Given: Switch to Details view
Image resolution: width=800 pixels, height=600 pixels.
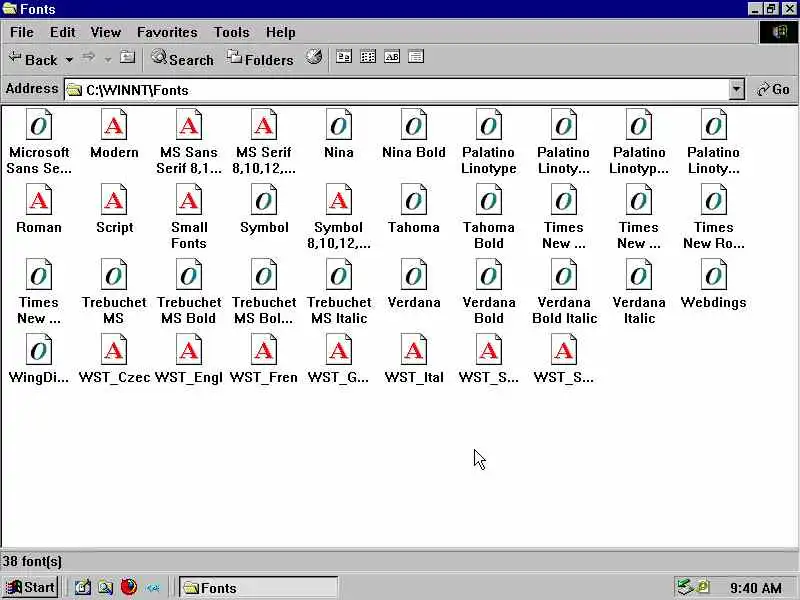Looking at the screenshot, I should click(416, 57).
